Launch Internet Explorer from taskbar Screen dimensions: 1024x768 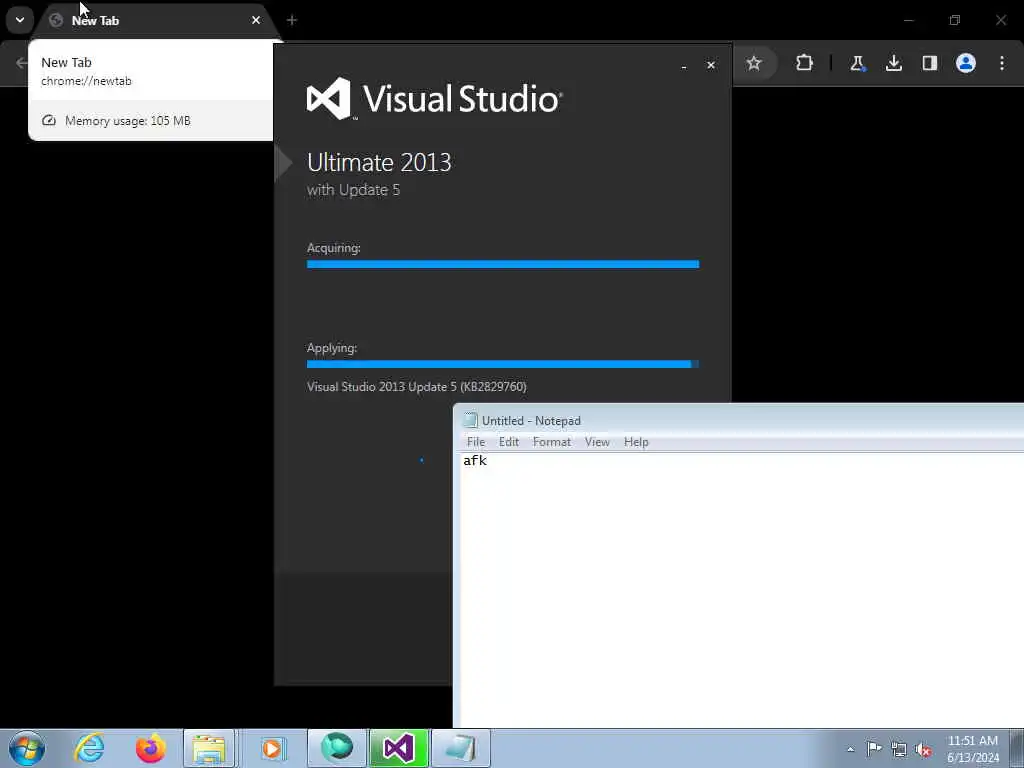tap(89, 748)
